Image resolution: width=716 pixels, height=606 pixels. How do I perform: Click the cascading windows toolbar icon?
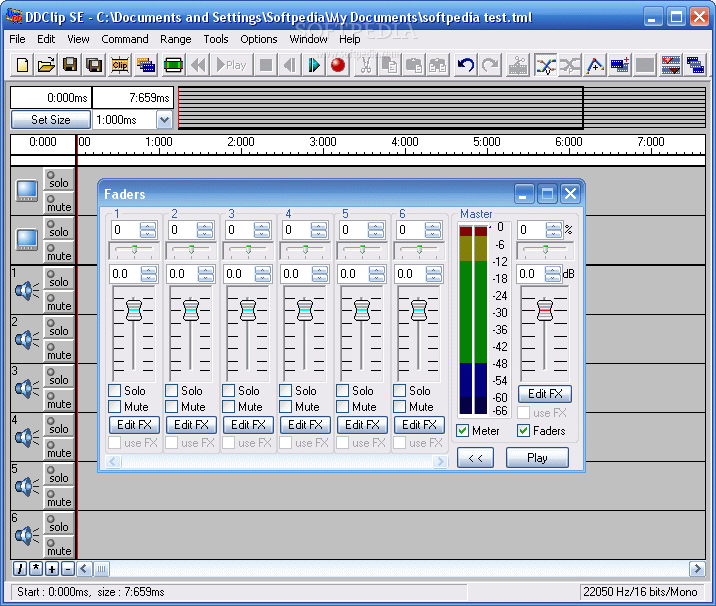(695, 65)
